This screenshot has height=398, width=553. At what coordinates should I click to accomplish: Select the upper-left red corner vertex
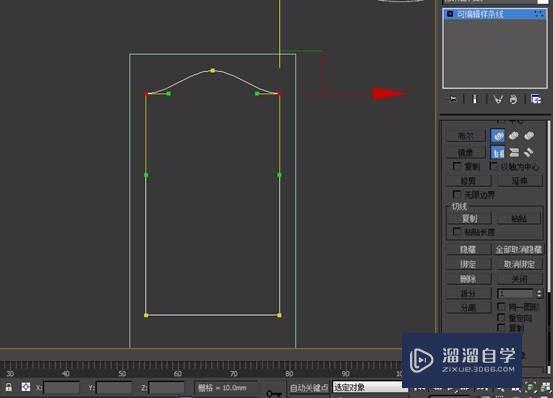pyautogui.click(x=146, y=93)
